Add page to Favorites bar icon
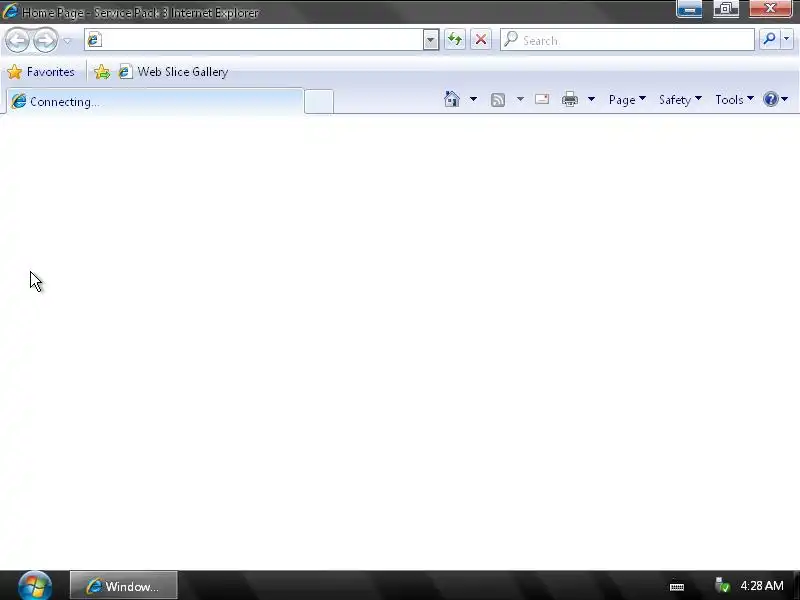The image size is (800, 600). (x=102, y=72)
